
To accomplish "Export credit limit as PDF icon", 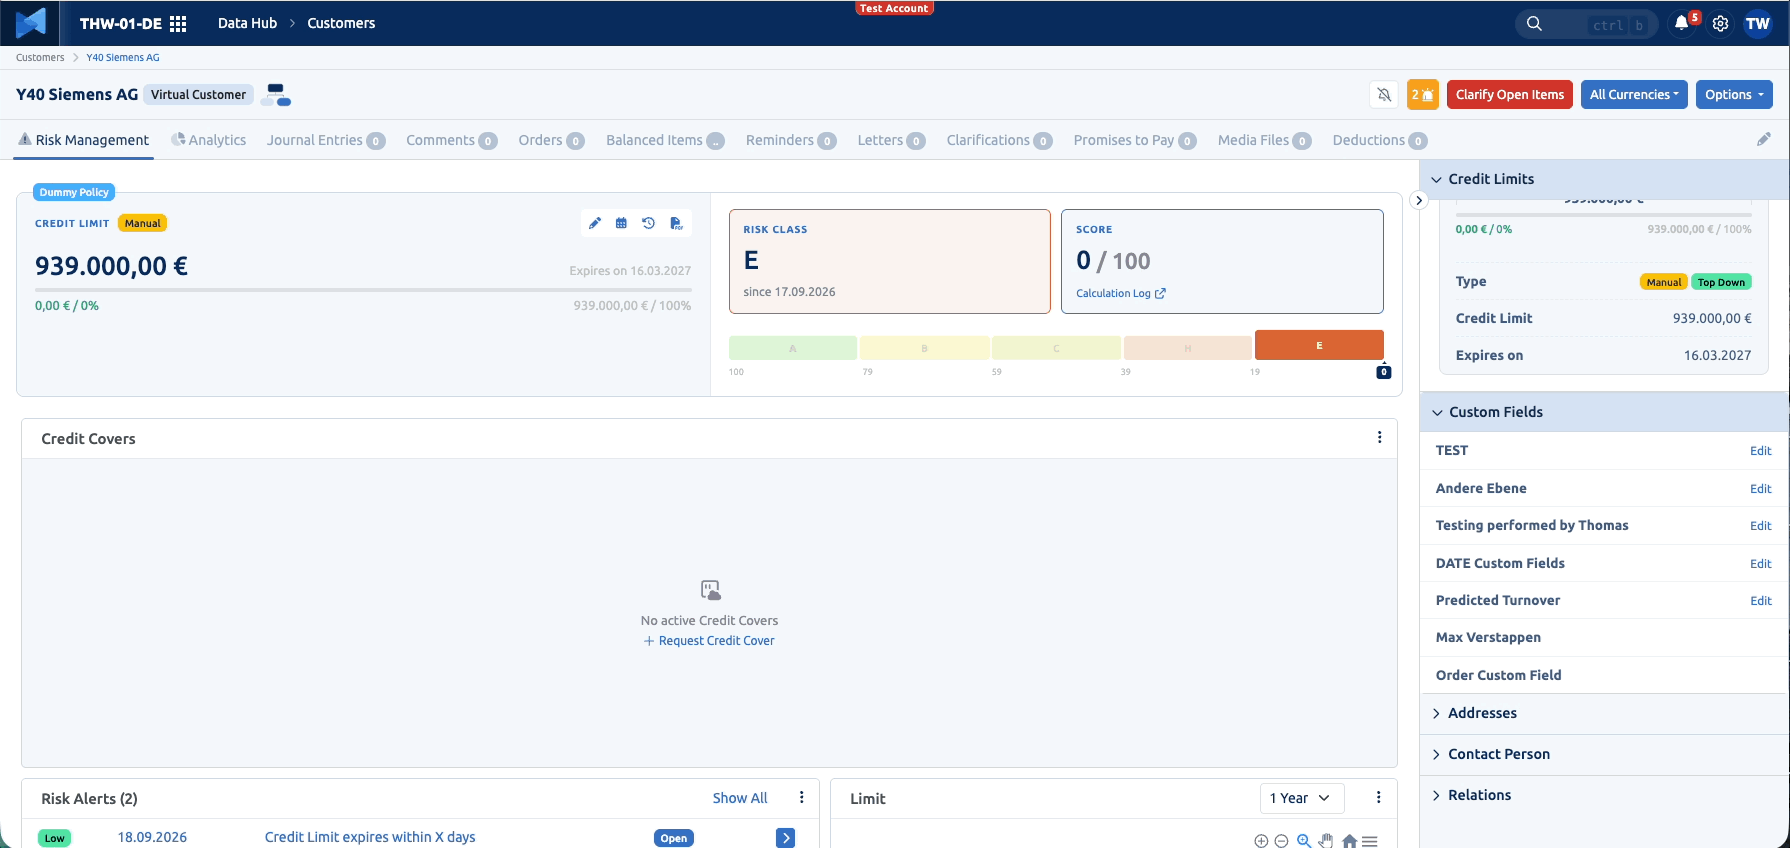I will tap(676, 224).
